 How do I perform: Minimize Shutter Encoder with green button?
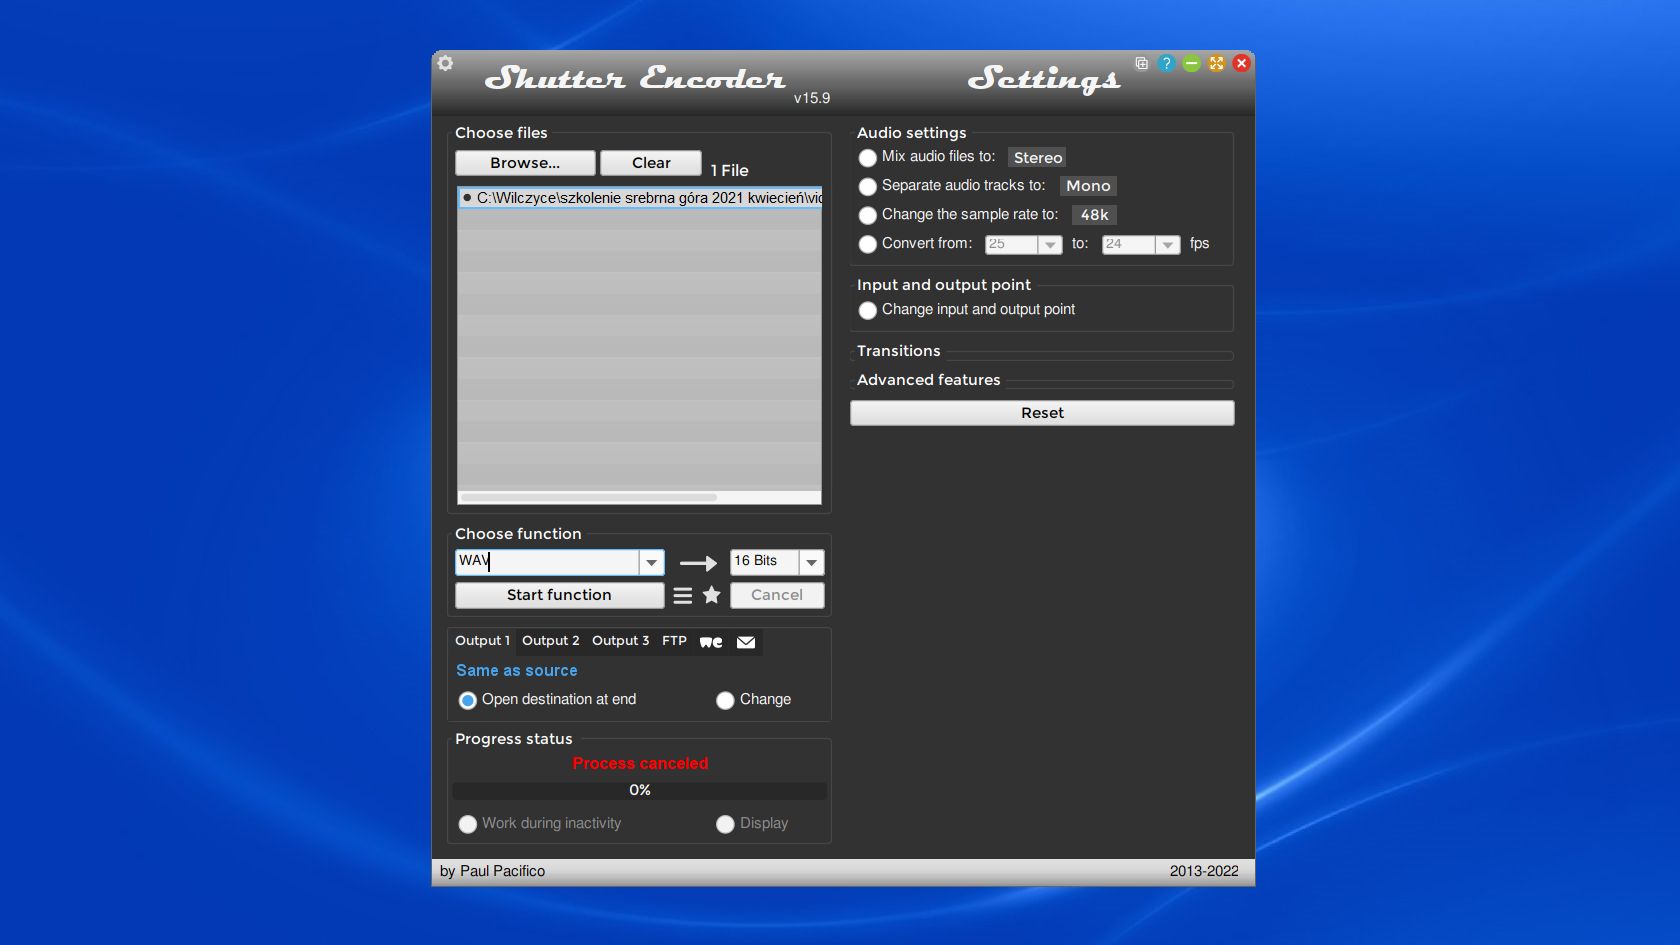1191,63
